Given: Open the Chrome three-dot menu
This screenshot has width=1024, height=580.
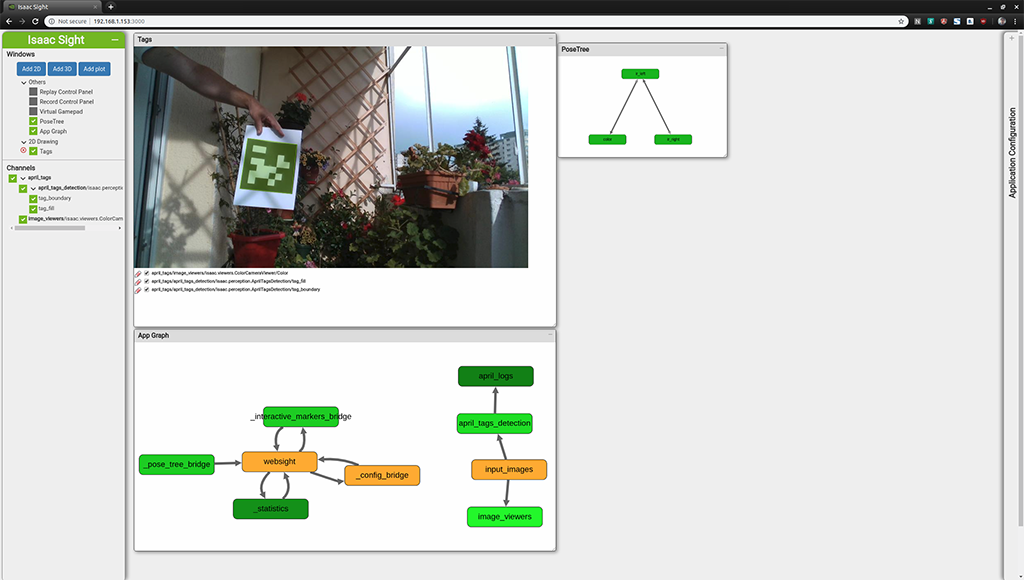Looking at the screenshot, I should (1015, 20).
